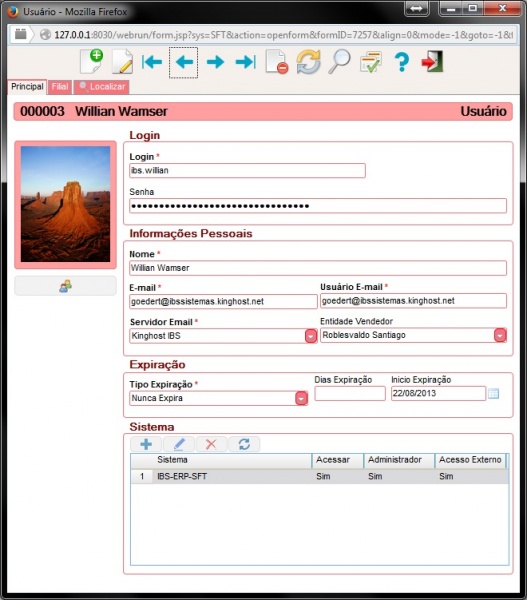This screenshot has width=527, height=600.
Task: Switch to the Localizar tab
Action: [x=102, y=87]
